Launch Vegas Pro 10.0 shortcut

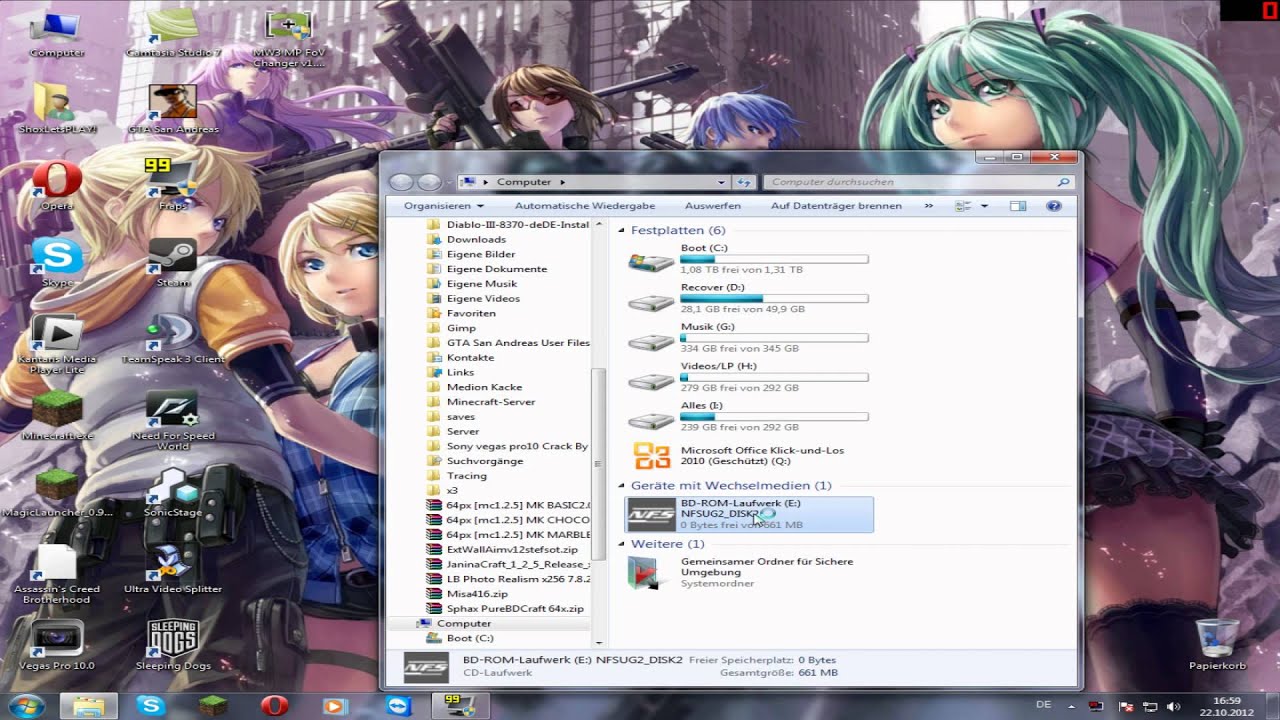point(56,645)
